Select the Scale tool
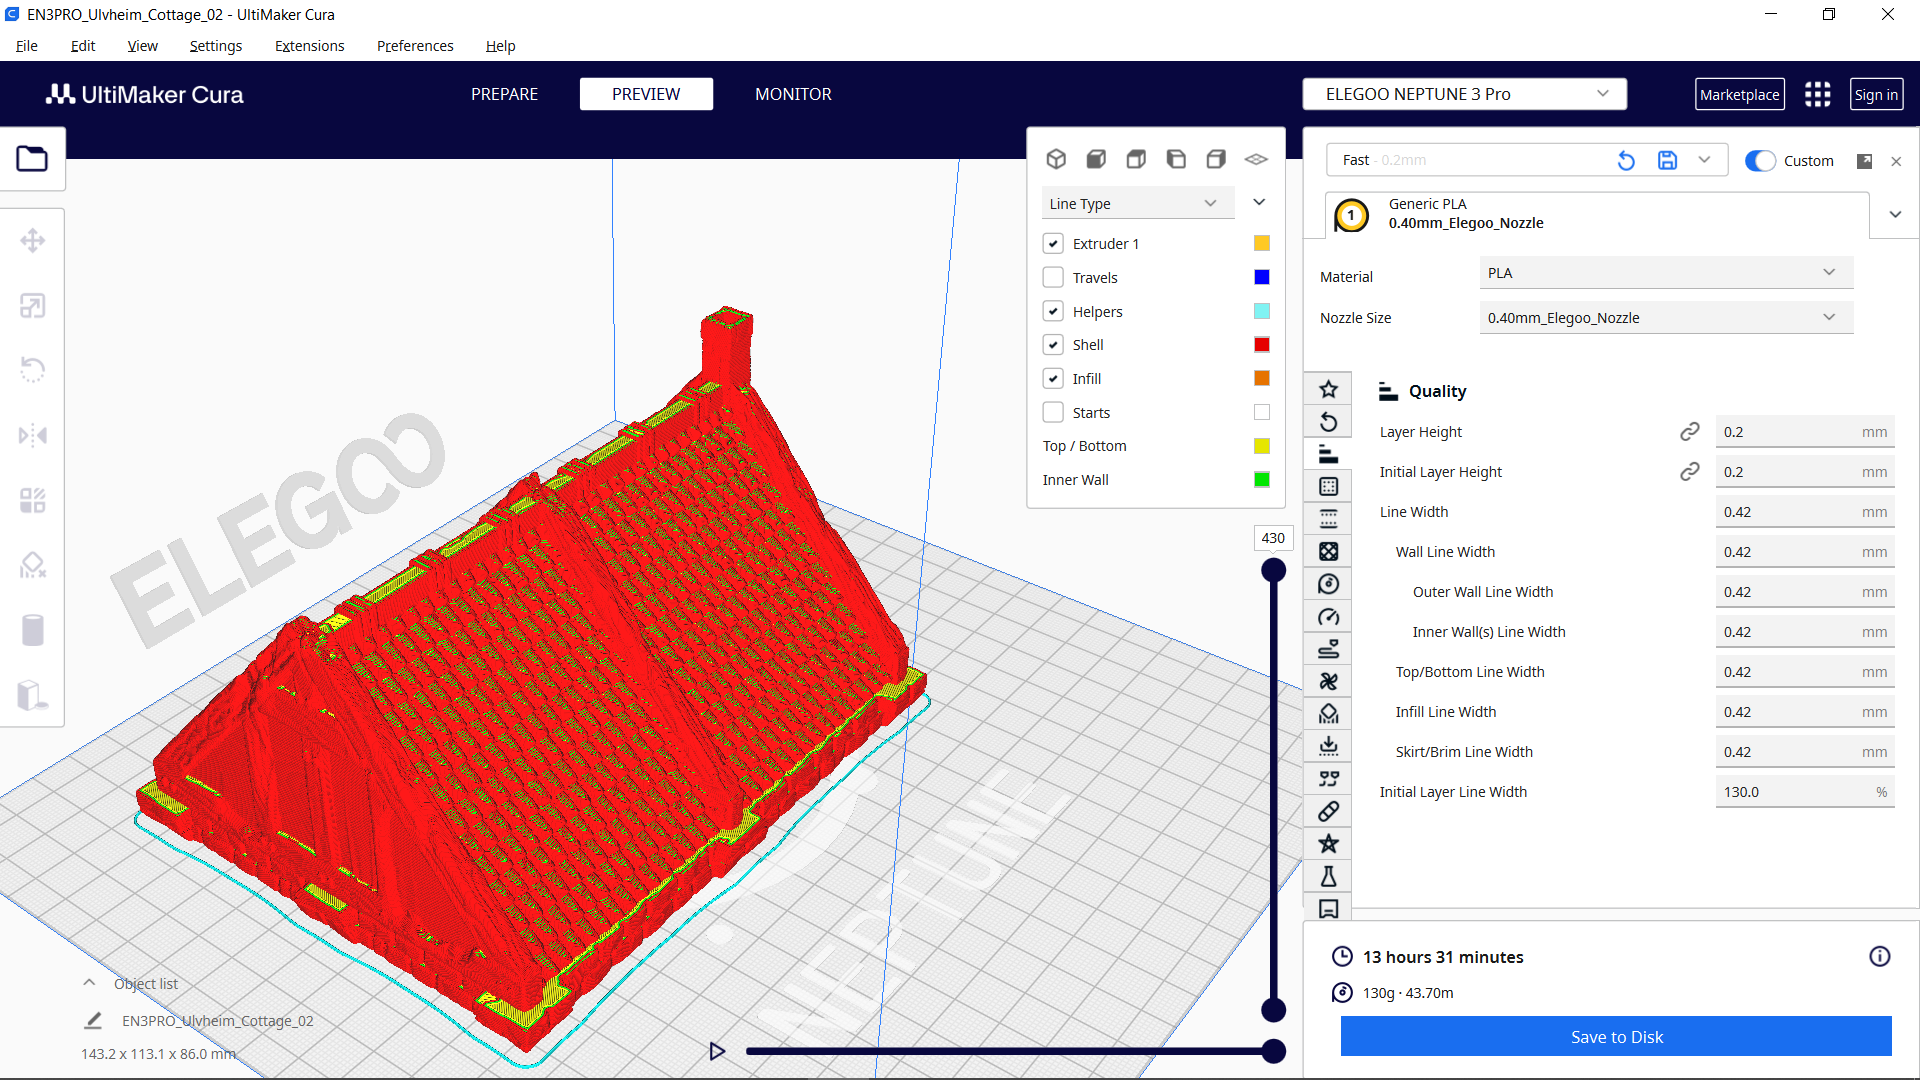Image resolution: width=1920 pixels, height=1080 pixels. (x=33, y=305)
